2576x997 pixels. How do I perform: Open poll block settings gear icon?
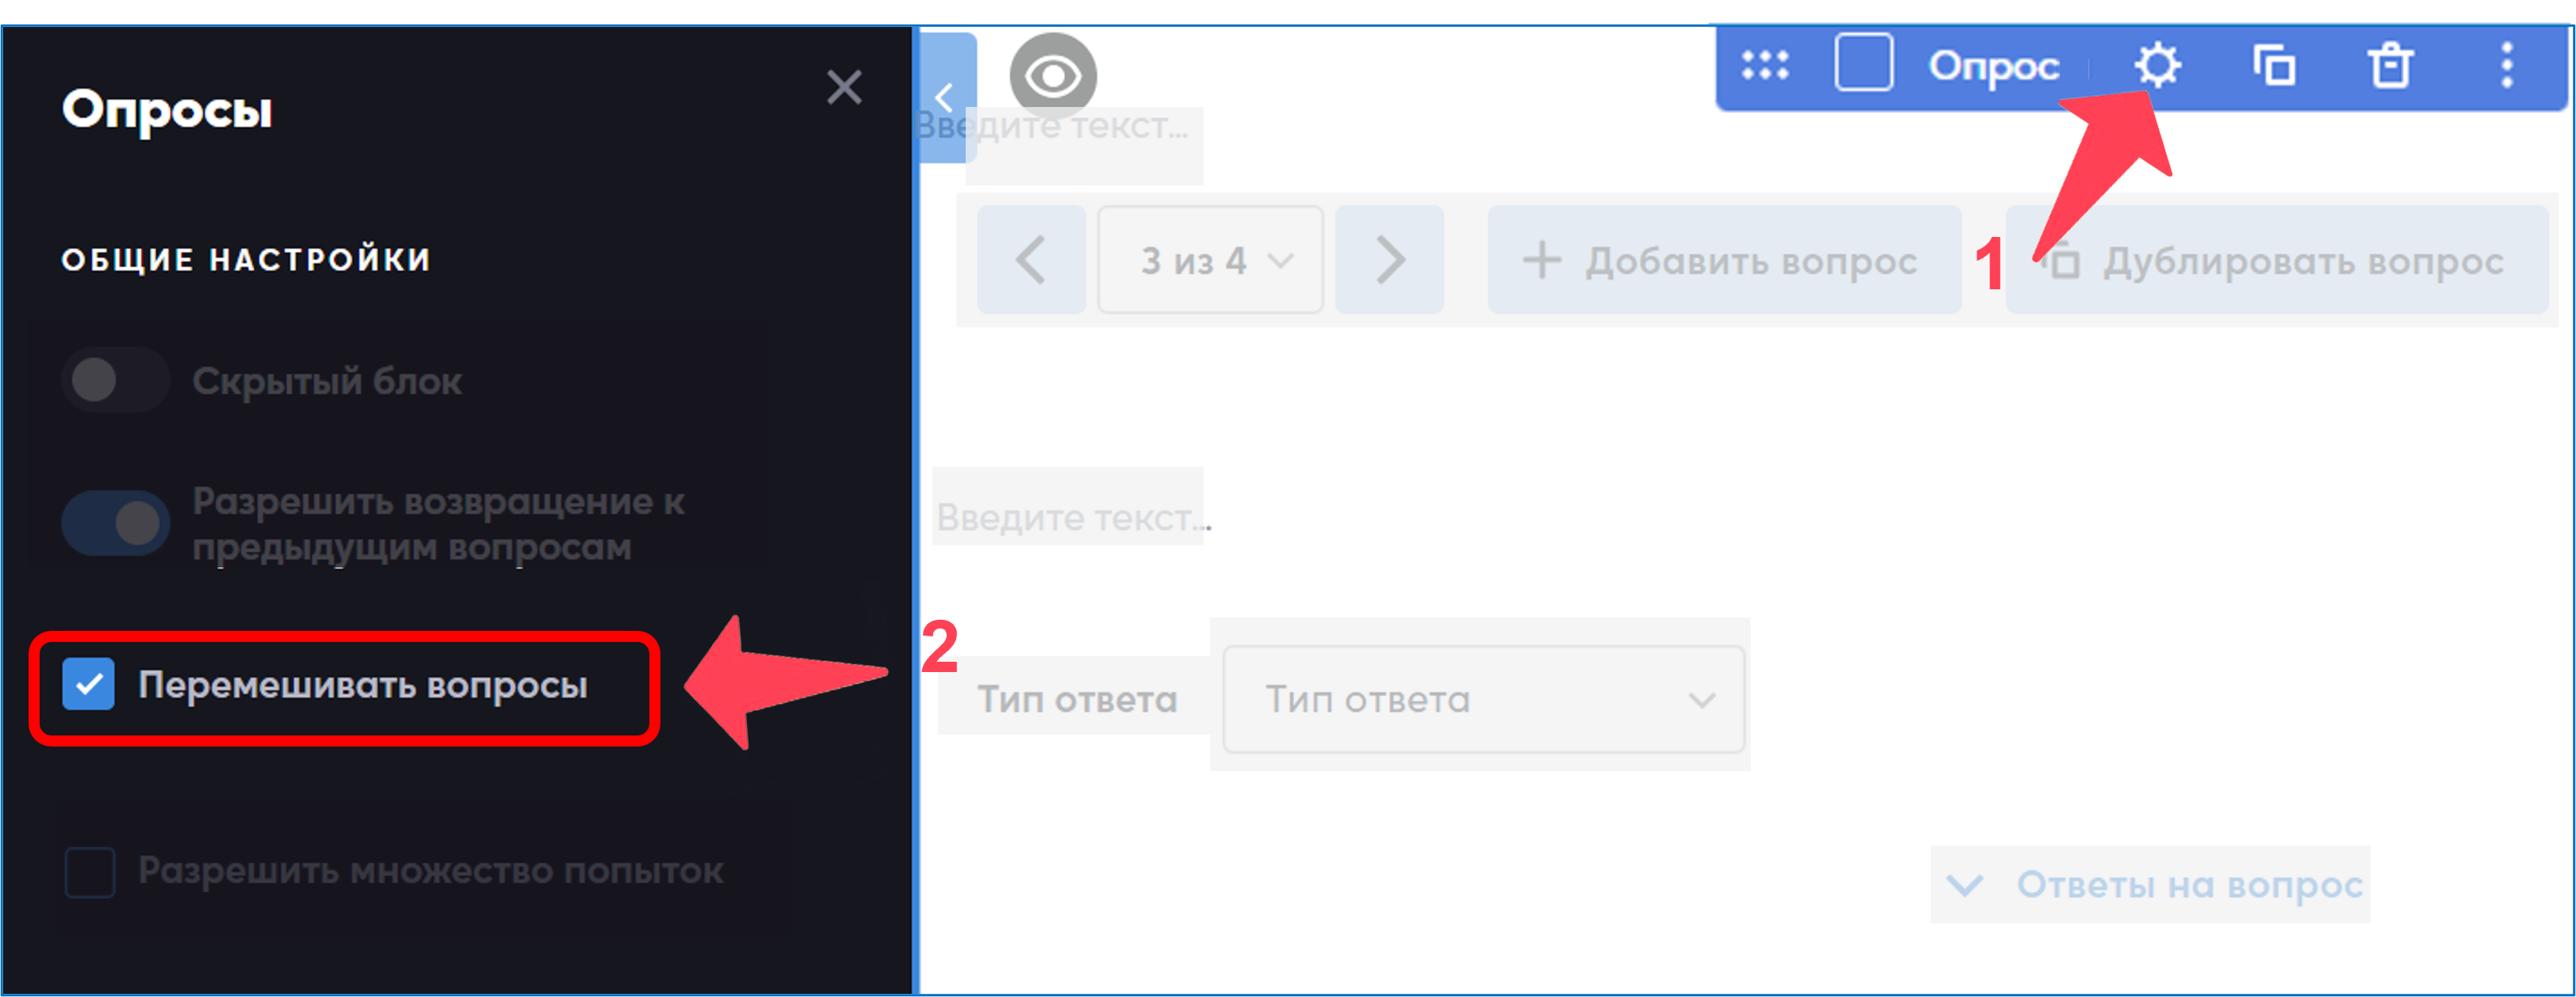click(2157, 66)
